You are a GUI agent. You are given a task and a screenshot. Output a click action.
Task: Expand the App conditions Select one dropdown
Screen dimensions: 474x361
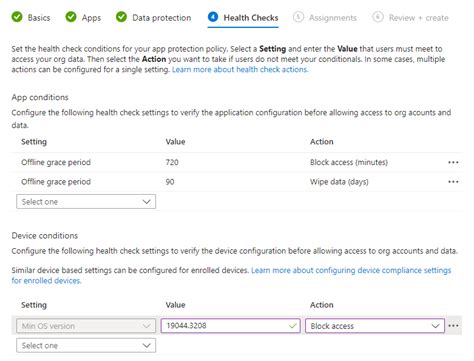(86, 202)
